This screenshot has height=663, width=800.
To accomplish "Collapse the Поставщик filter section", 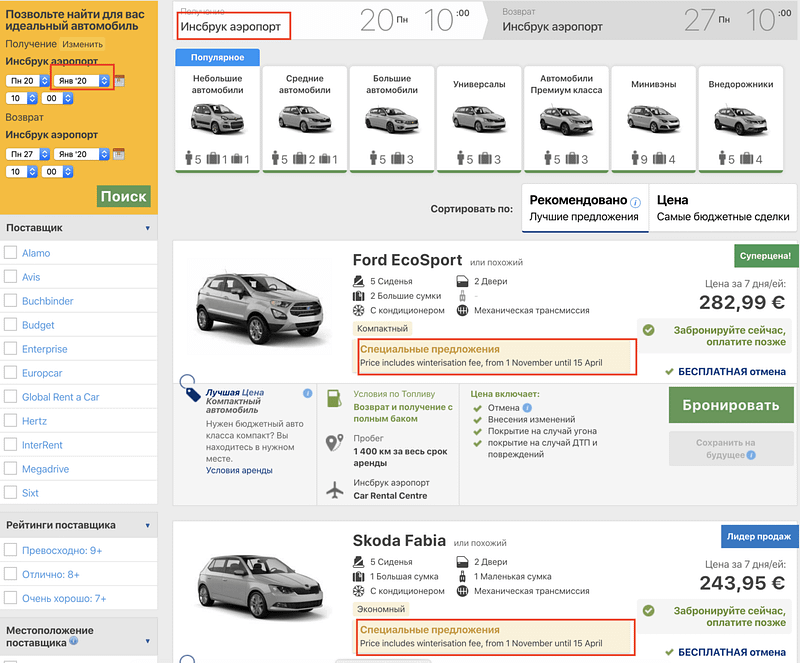I will (x=147, y=228).
